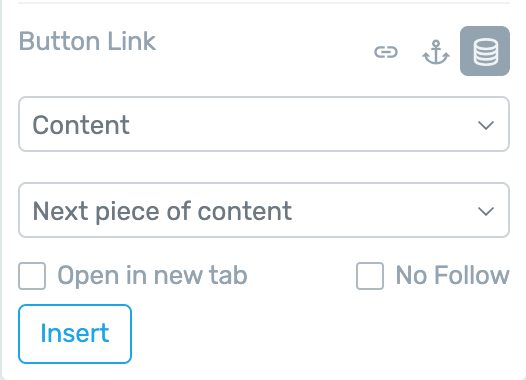Tick the No Follow checkbox
This screenshot has width=526, height=380.
pyautogui.click(x=370, y=276)
